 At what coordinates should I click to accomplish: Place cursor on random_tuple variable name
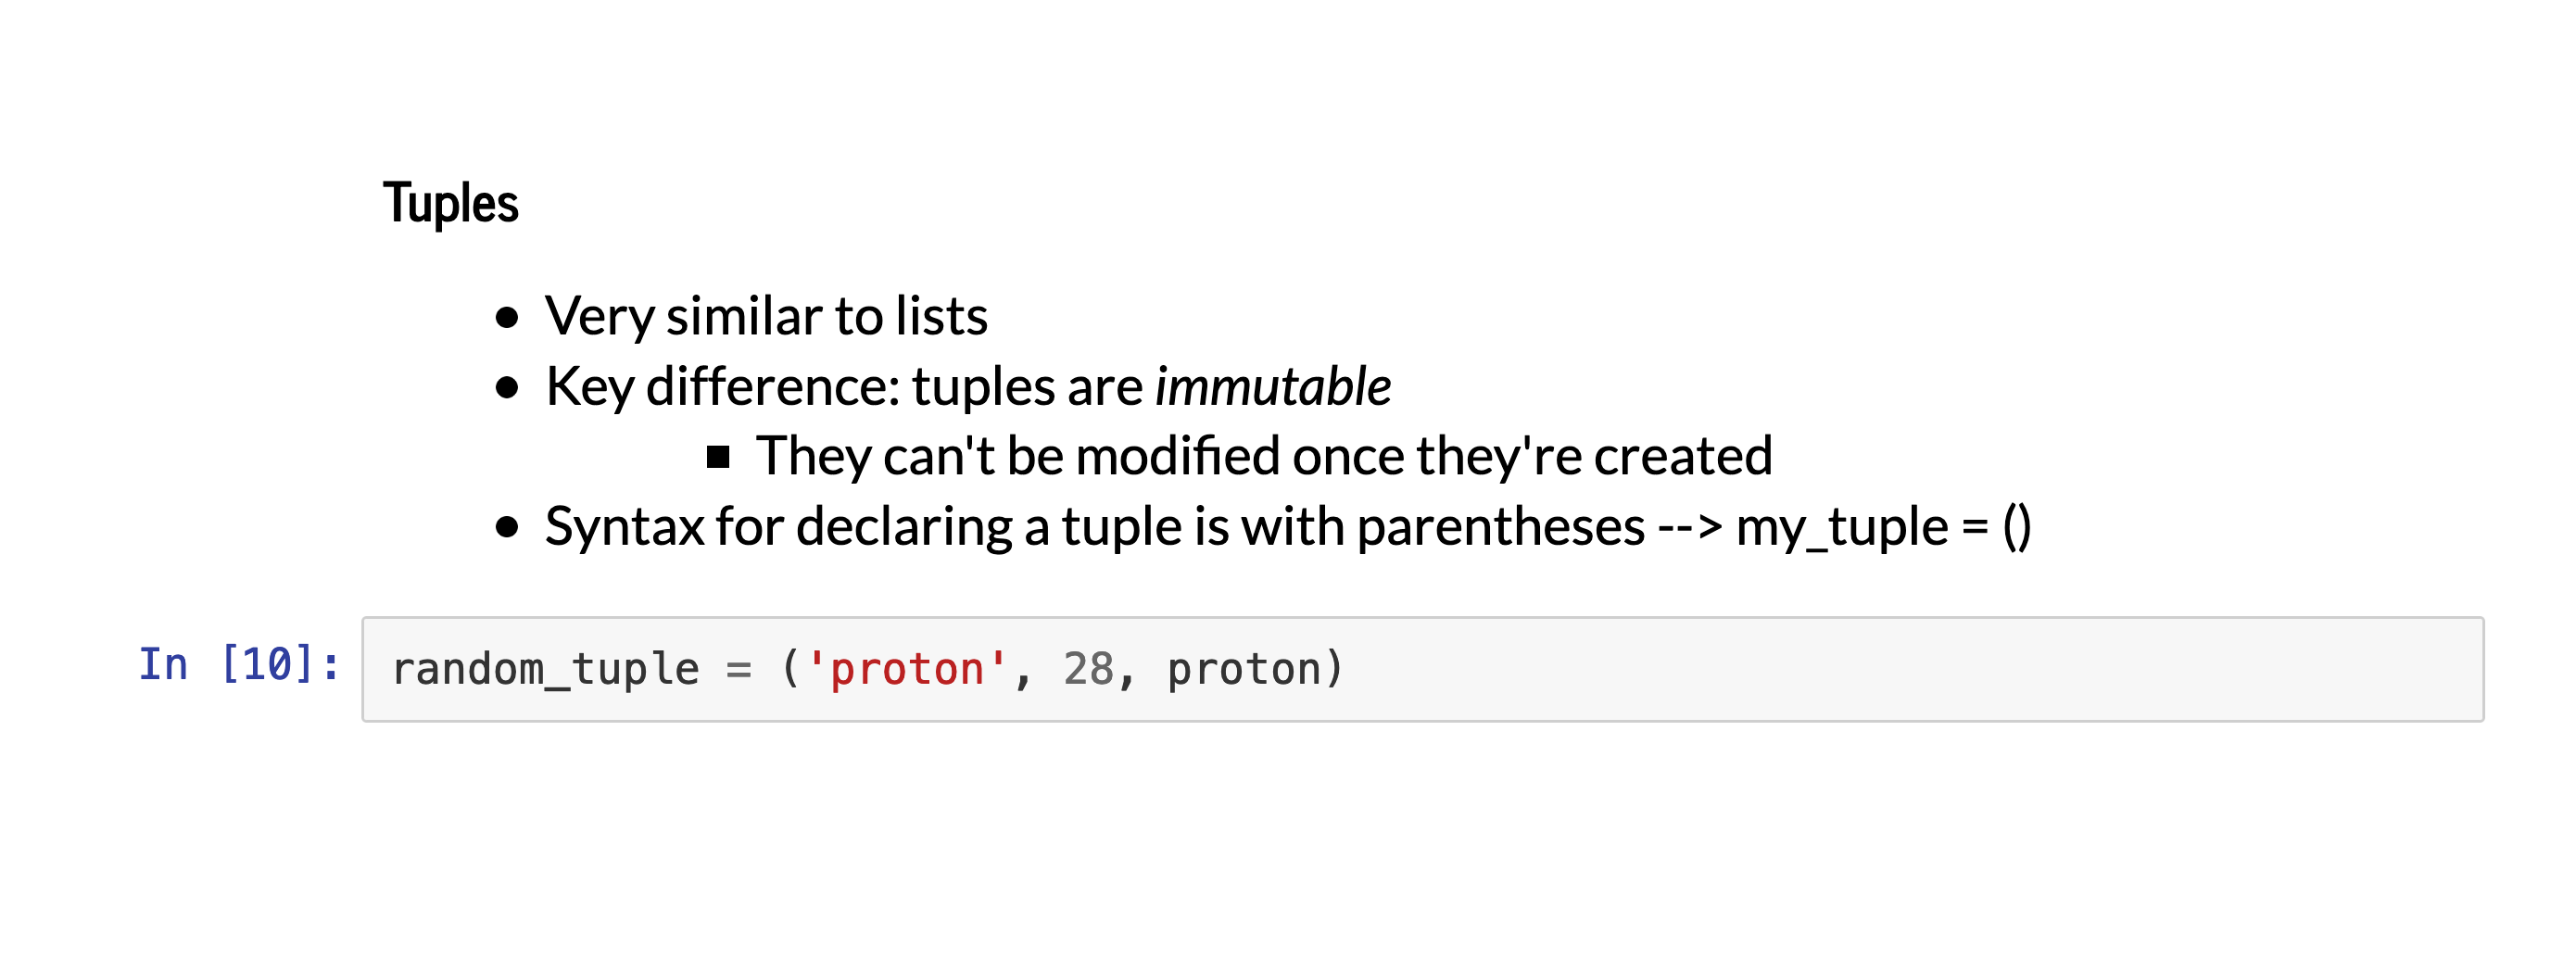click(545, 669)
